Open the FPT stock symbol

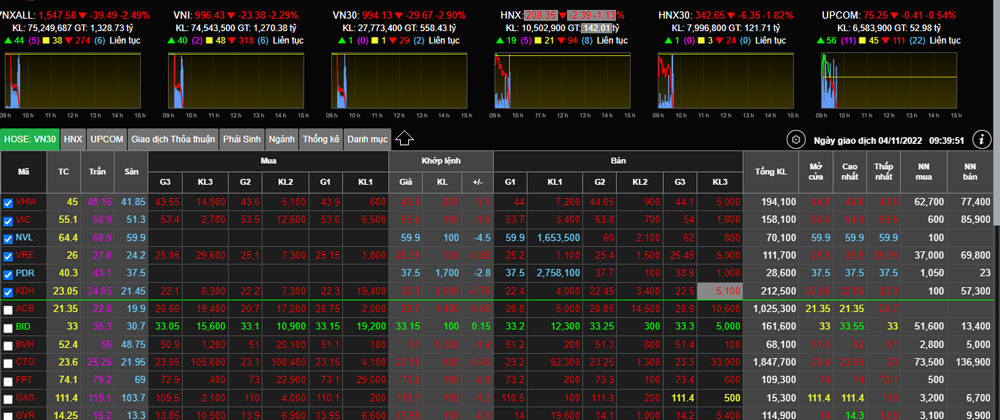coord(25,381)
